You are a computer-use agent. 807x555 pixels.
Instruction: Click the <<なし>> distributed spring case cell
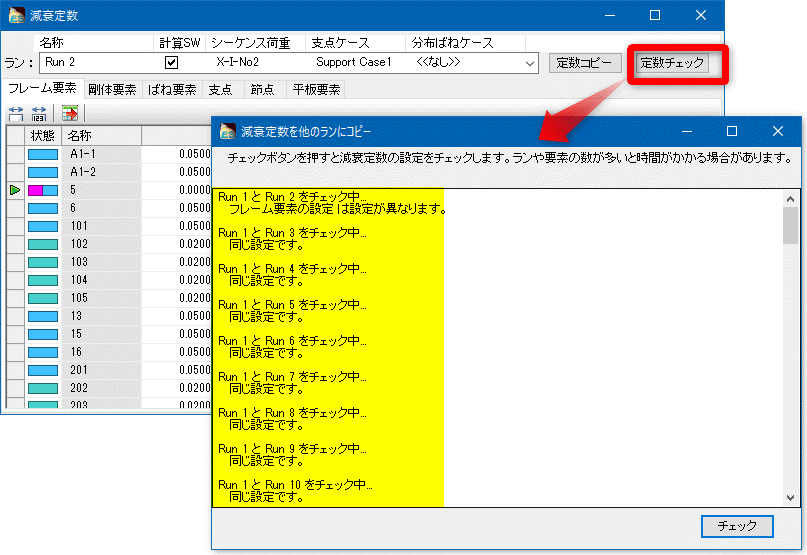tap(438, 62)
